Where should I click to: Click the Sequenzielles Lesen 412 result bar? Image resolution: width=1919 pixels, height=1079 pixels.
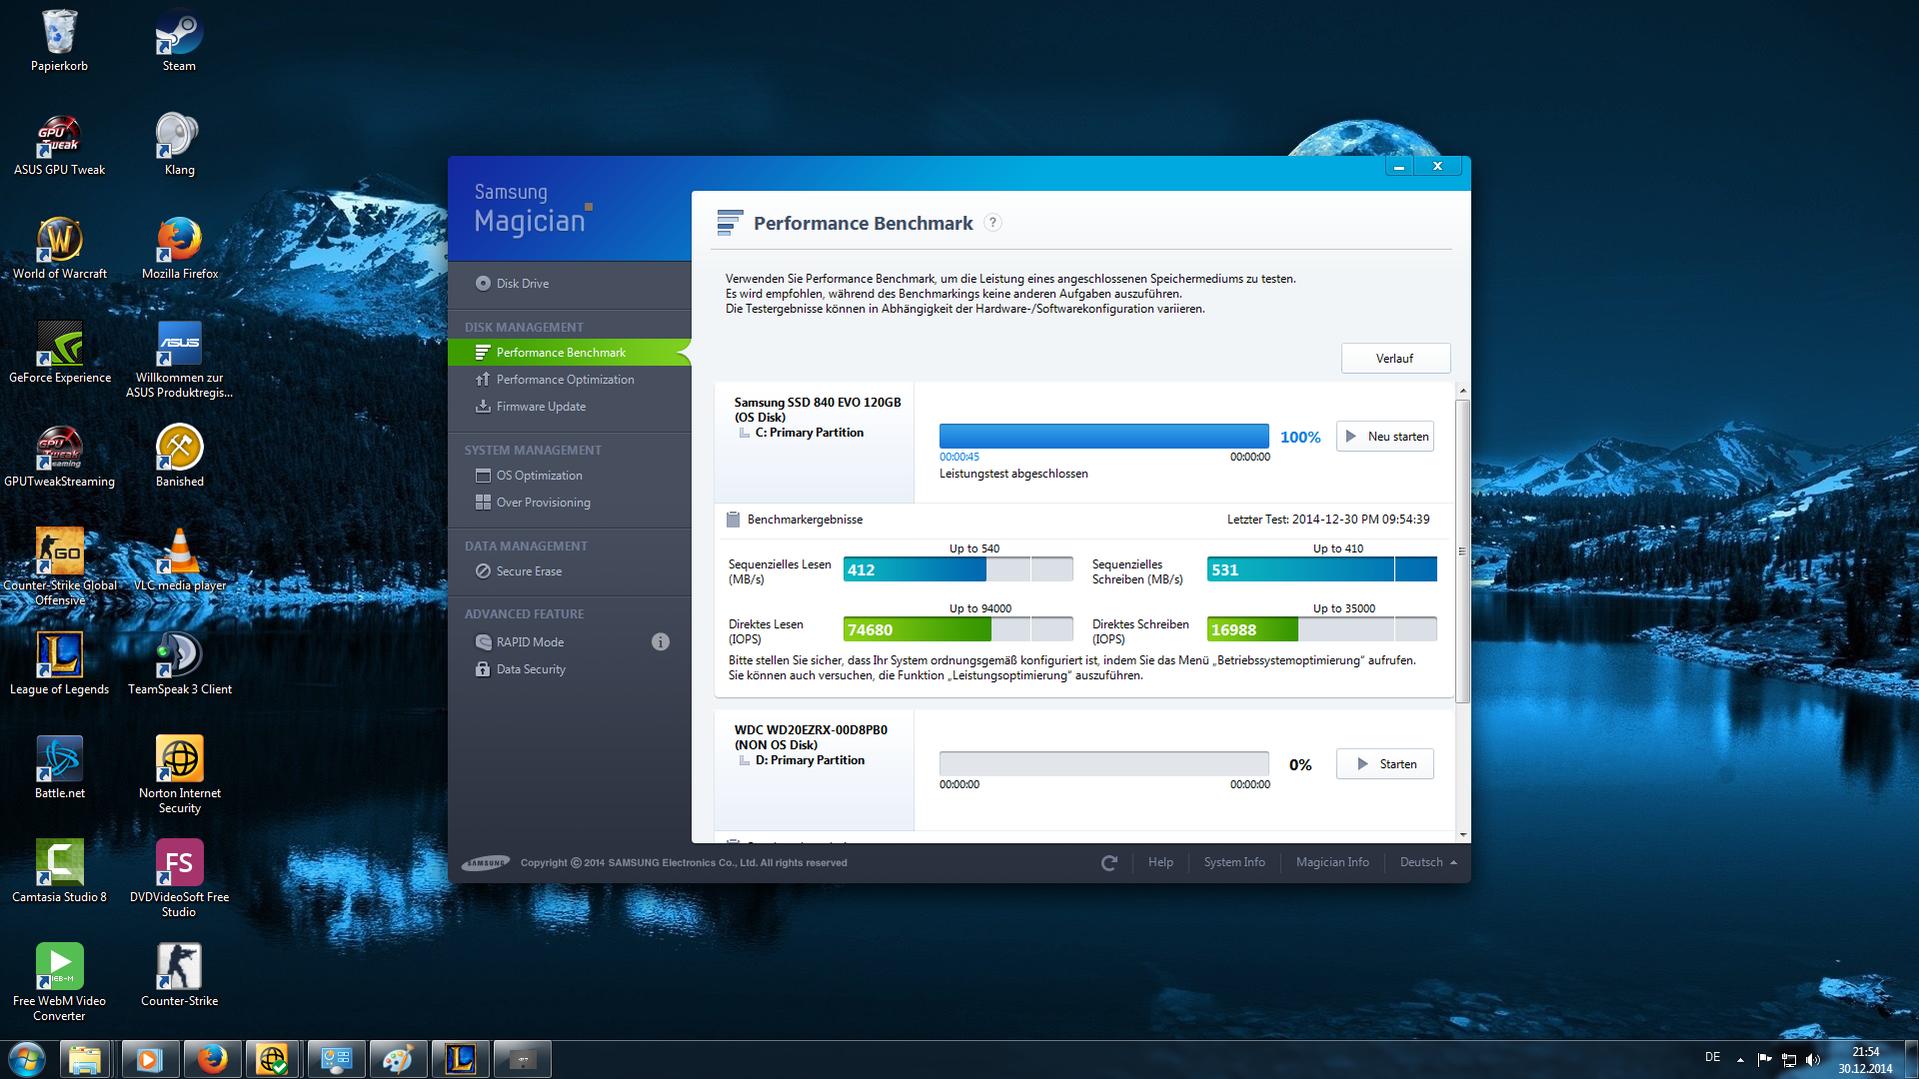point(958,570)
